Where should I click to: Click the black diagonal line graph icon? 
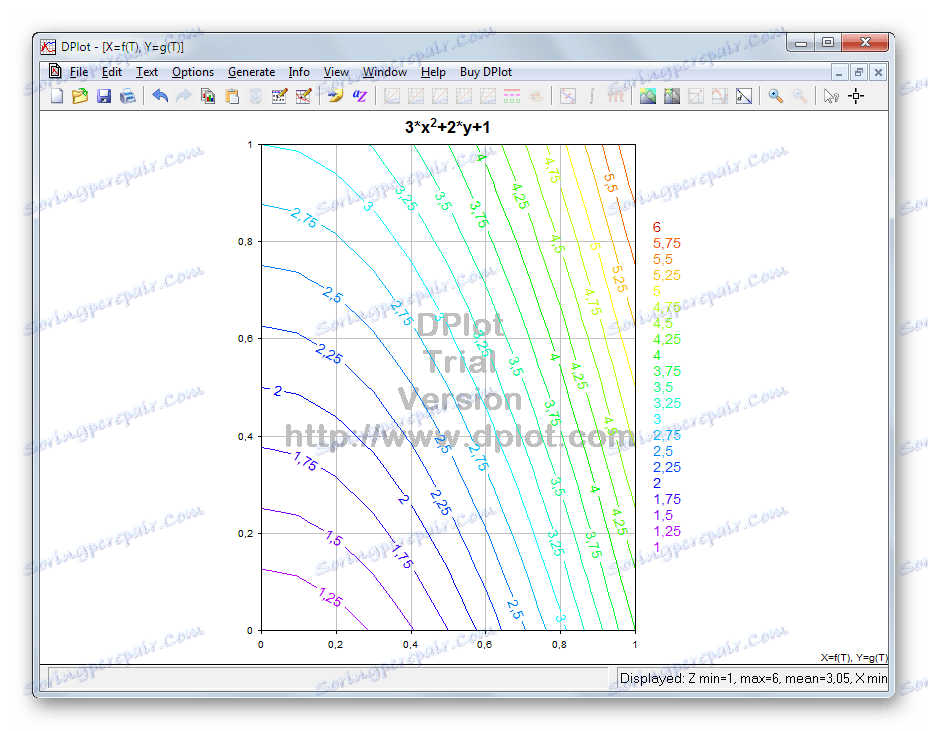coord(744,96)
